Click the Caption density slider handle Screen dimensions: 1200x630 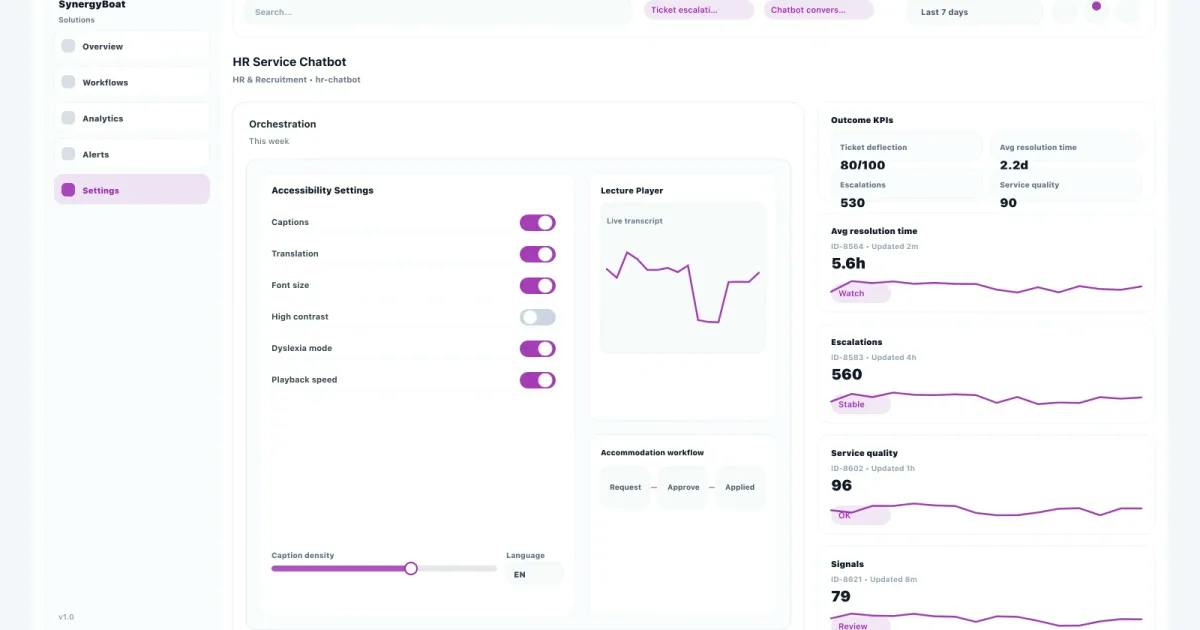click(x=411, y=568)
